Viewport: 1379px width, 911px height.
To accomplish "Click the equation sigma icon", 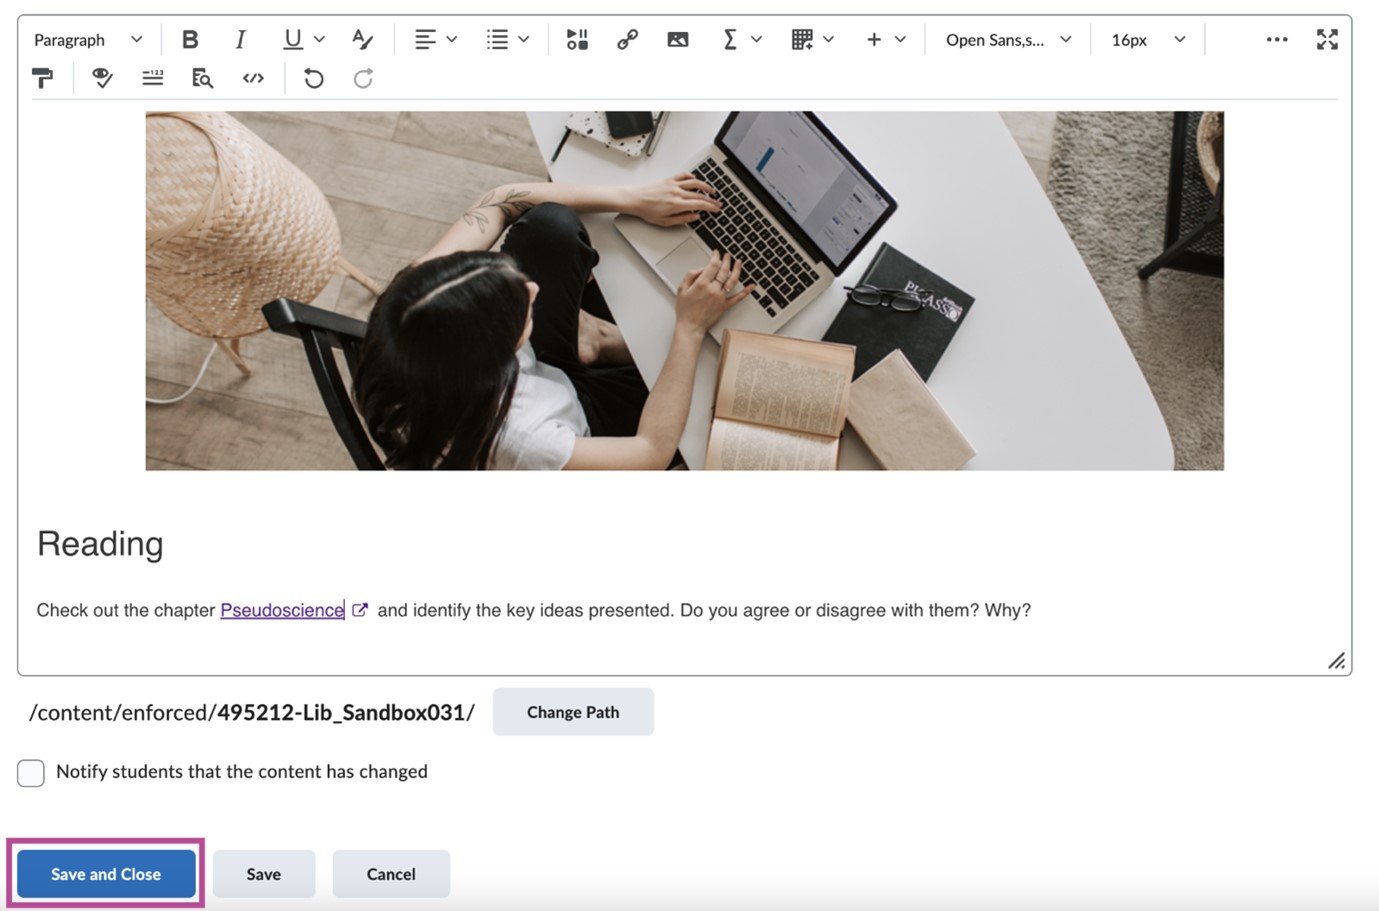I will point(730,40).
